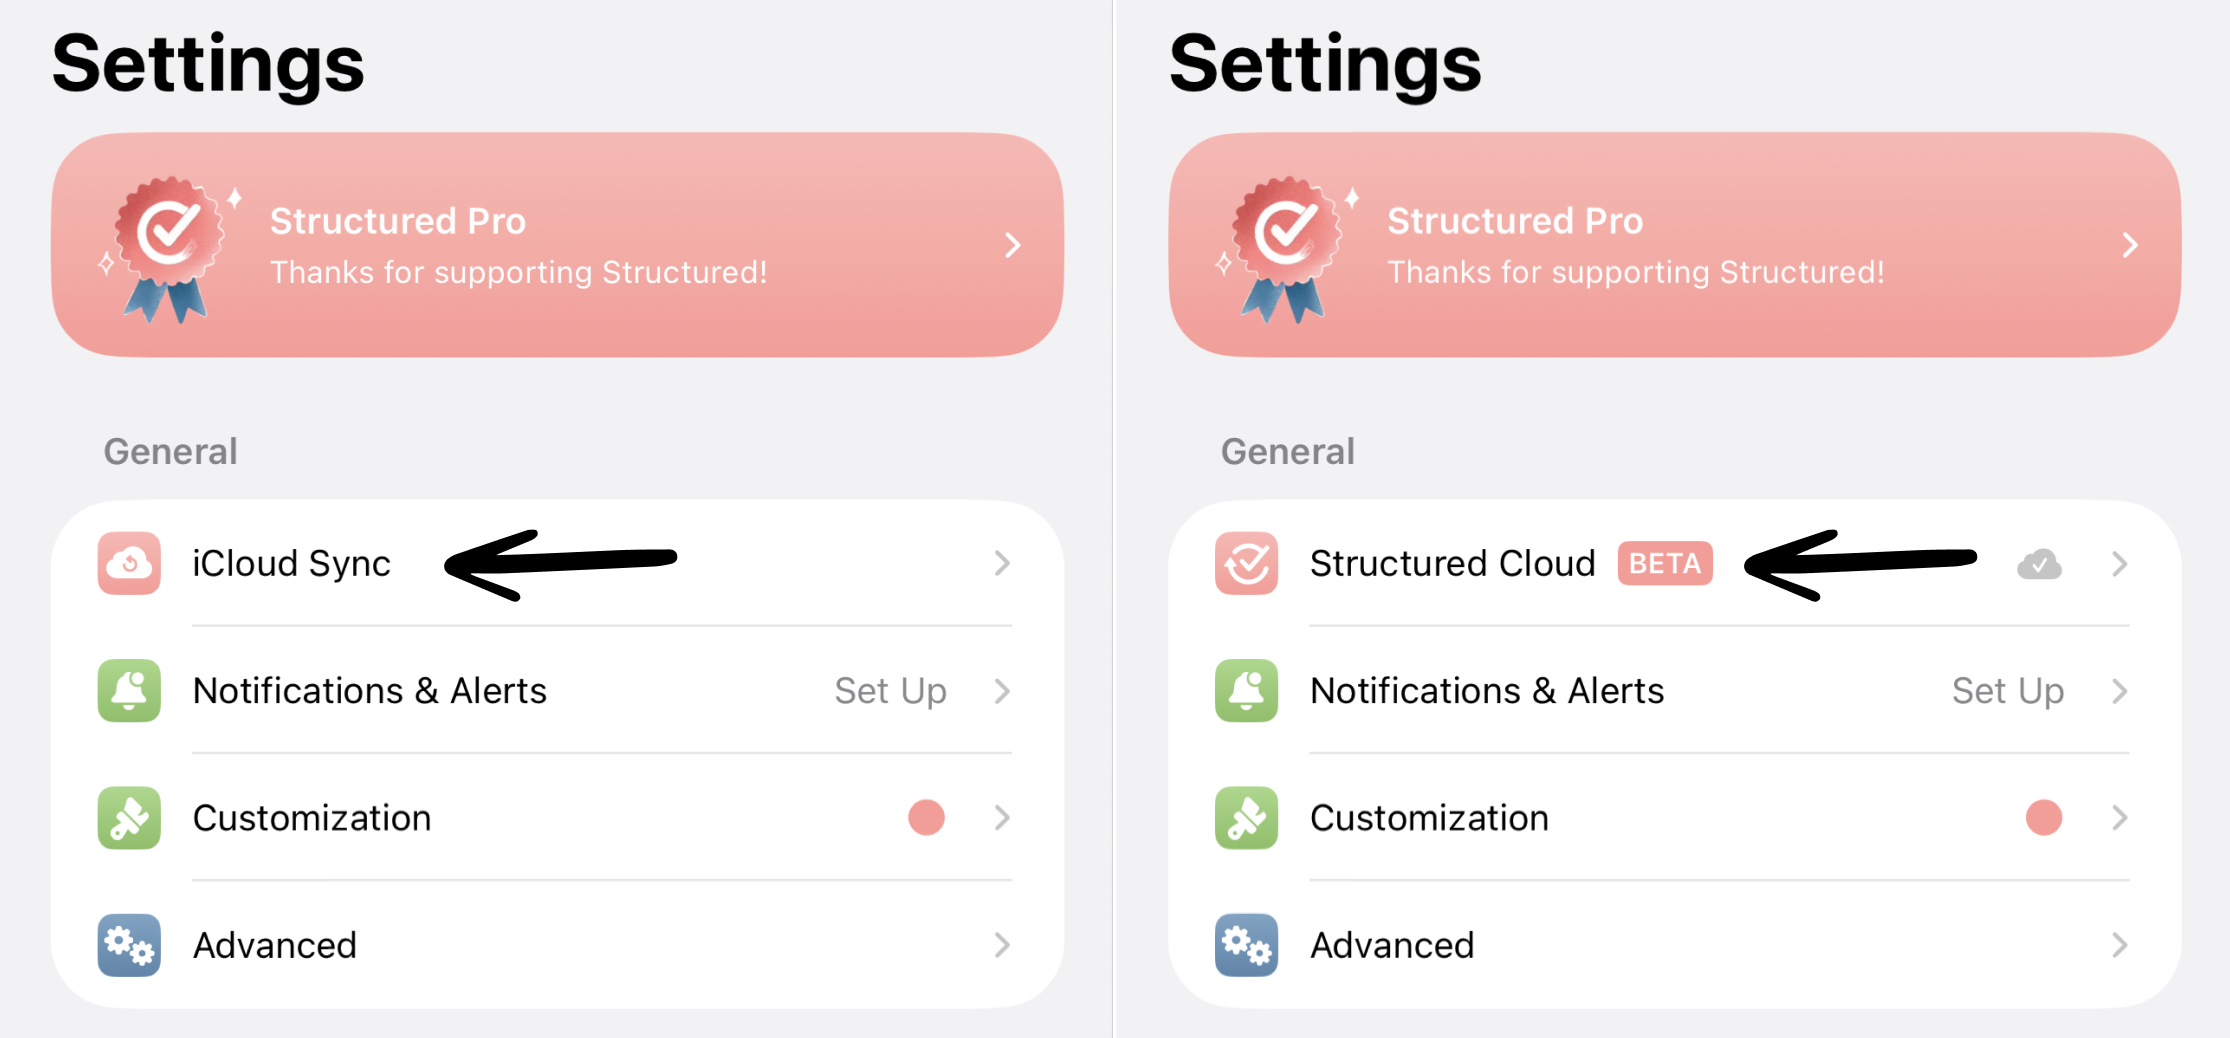This screenshot has height=1038, width=2230.
Task: Tap the right Customization color dot
Action: [x=2044, y=817]
